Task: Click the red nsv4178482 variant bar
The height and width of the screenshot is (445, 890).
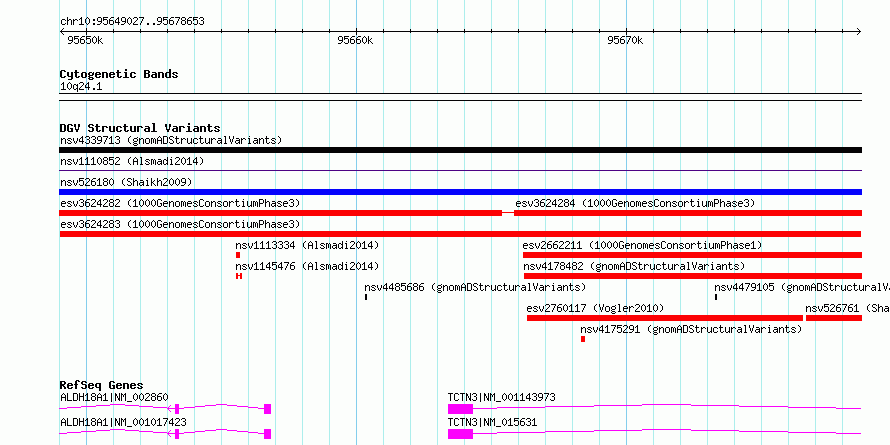Action: coord(692,276)
